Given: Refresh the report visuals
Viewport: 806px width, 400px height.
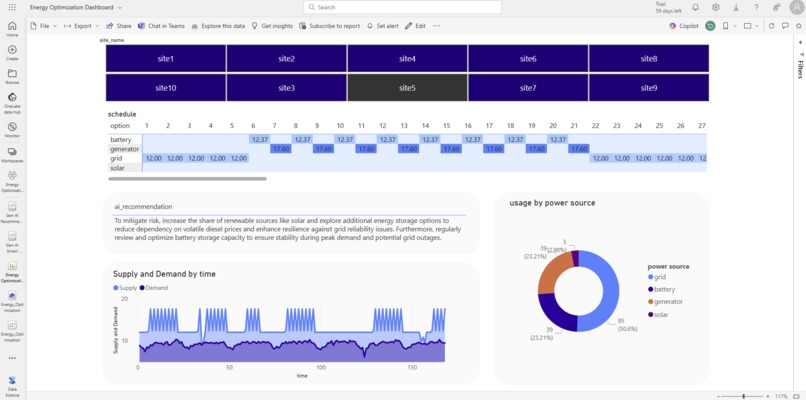Looking at the screenshot, I should pos(771,26).
